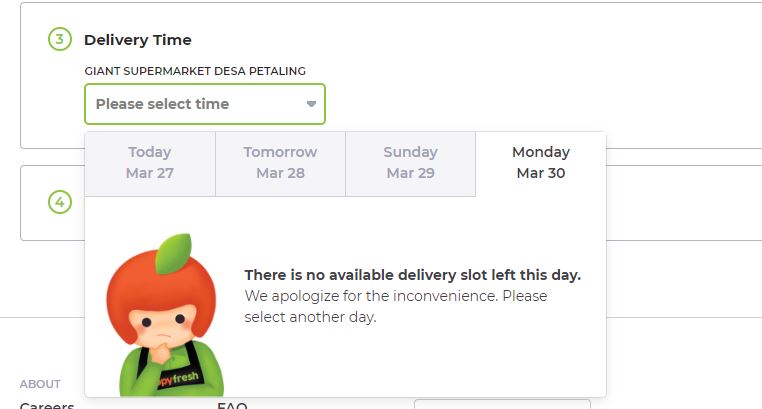This screenshot has width=762, height=409.
Task: Select the Monday Mar 30 tab
Action: point(541,164)
